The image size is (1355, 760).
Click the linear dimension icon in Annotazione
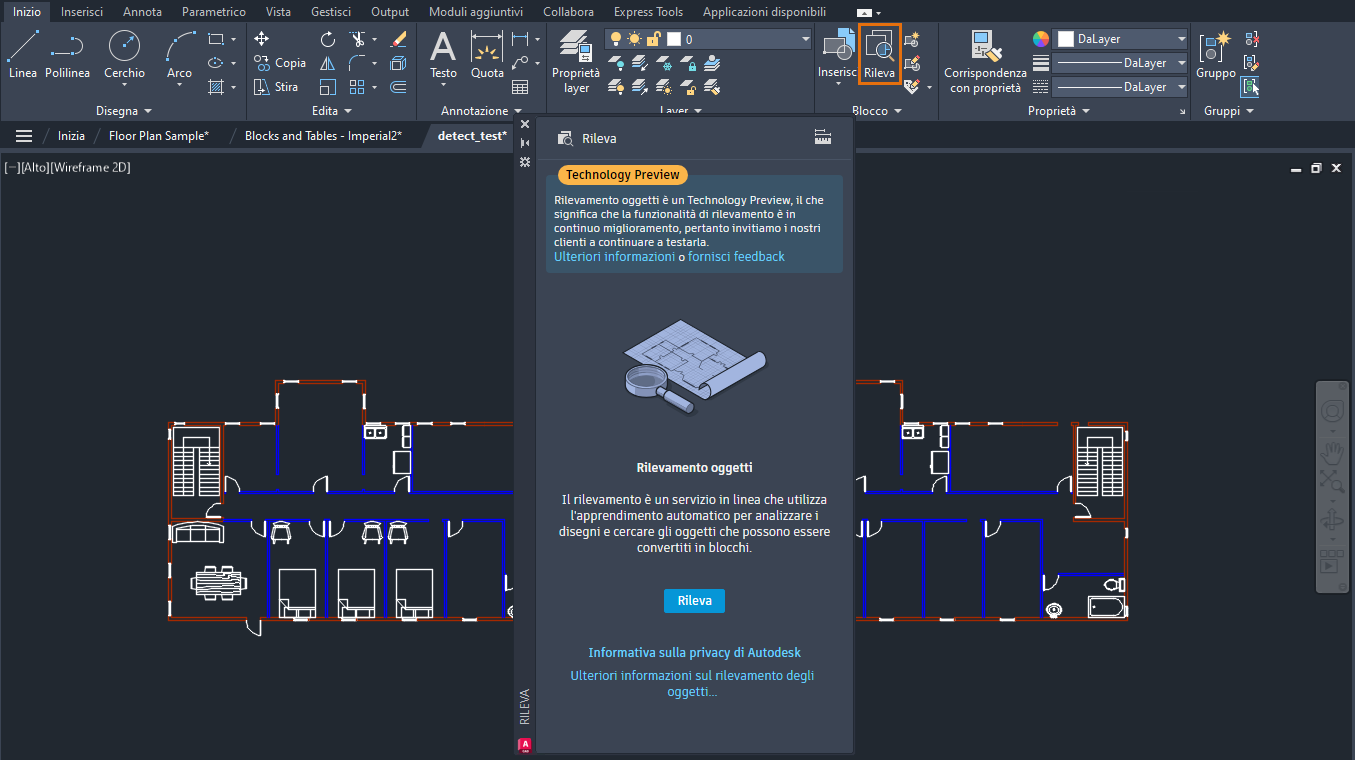[519, 39]
